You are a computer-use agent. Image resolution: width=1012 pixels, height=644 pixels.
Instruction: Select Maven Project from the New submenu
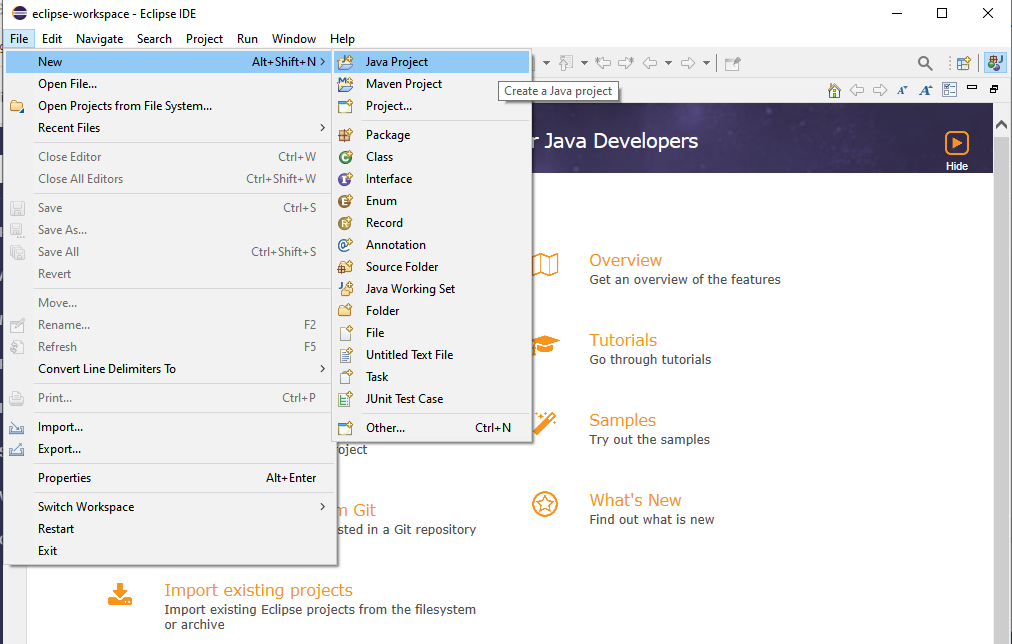(x=403, y=84)
